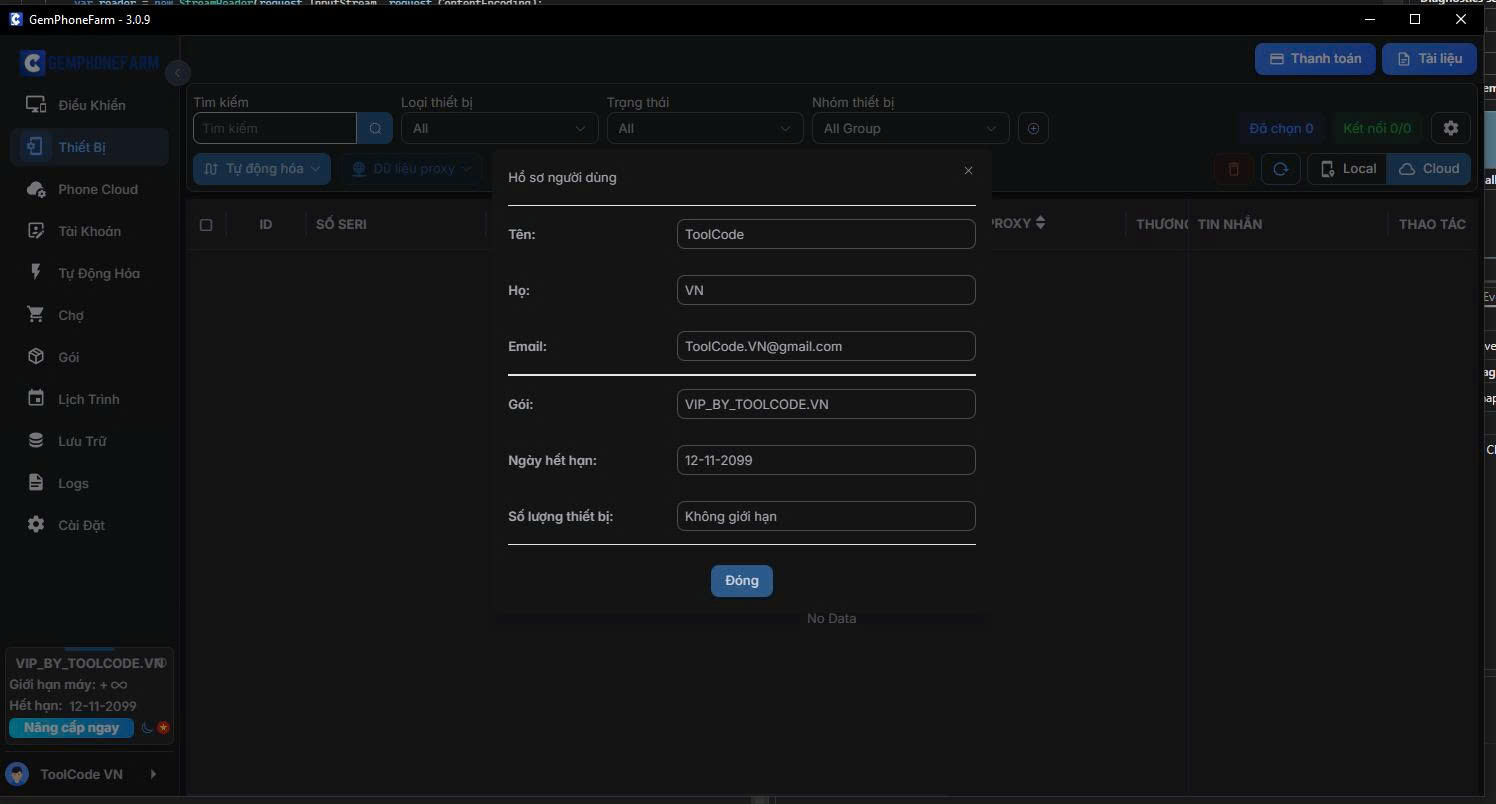The height and width of the screenshot is (804, 1496).
Task: Open the Trạng thái dropdown
Action: tap(705, 128)
